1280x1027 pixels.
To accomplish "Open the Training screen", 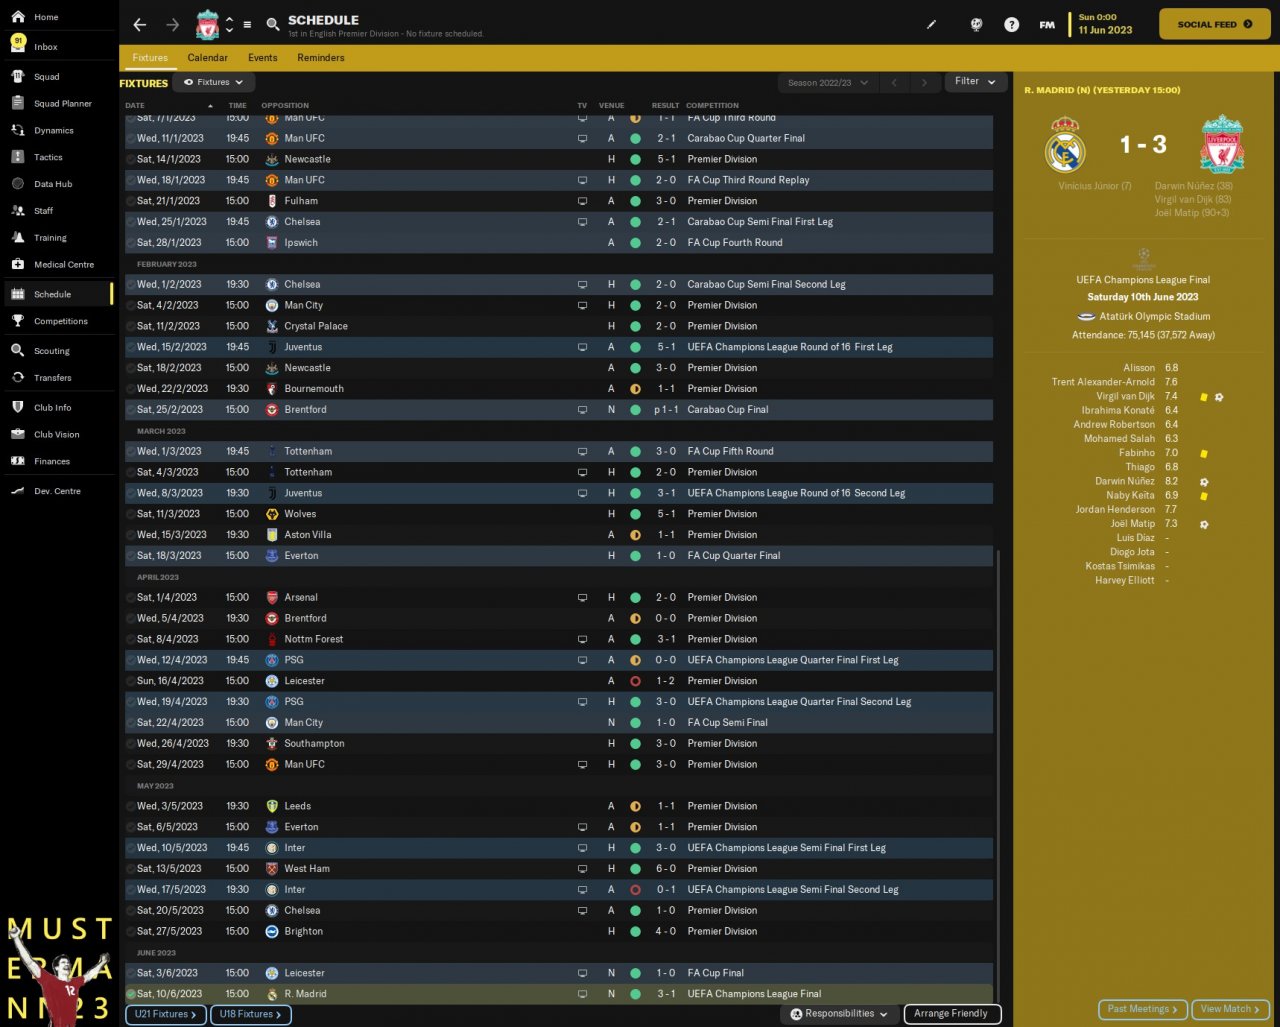I will point(59,238).
